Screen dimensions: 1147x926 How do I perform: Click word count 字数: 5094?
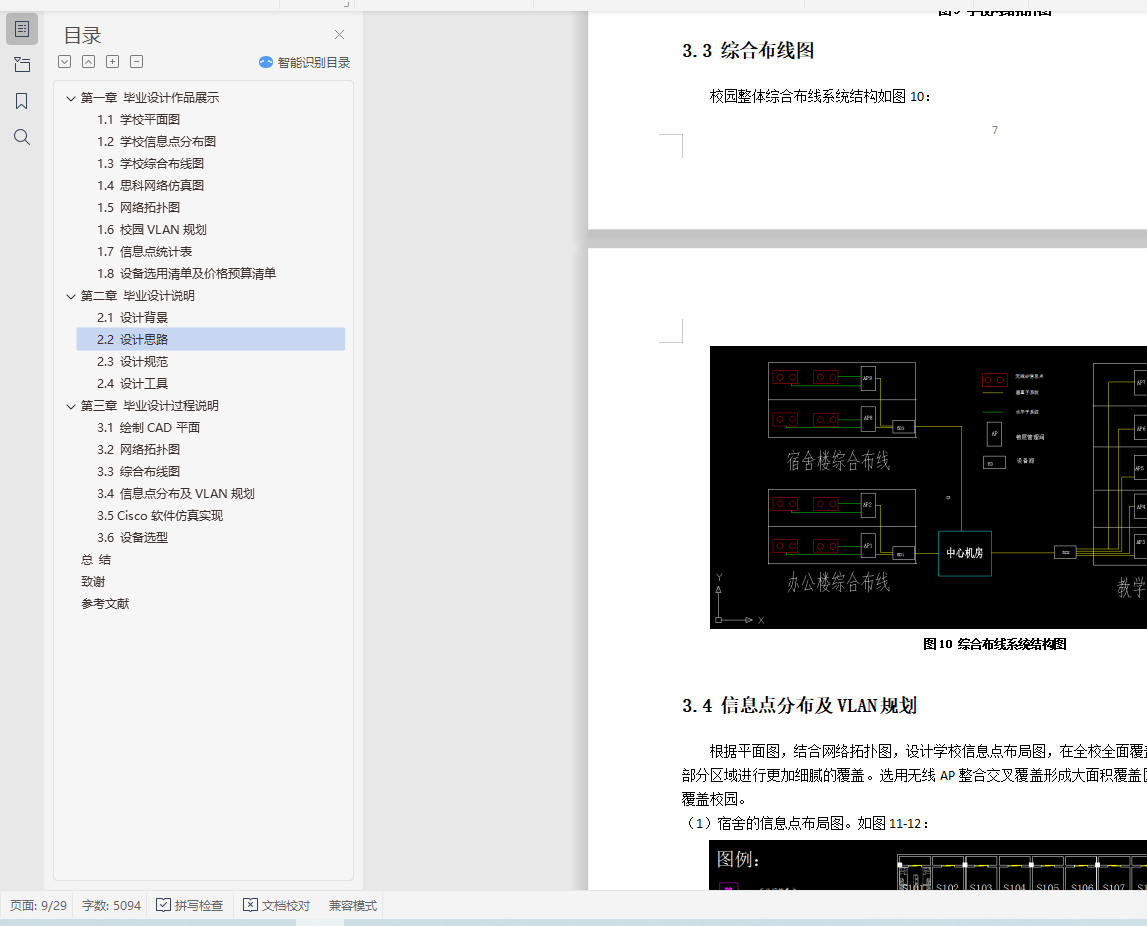111,906
